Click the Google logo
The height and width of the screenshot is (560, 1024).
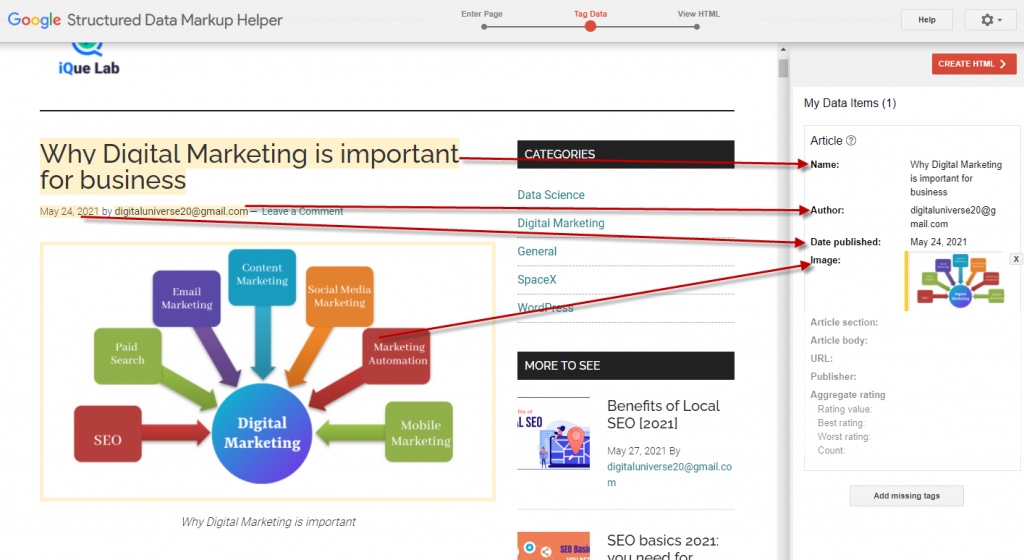[x=35, y=20]
